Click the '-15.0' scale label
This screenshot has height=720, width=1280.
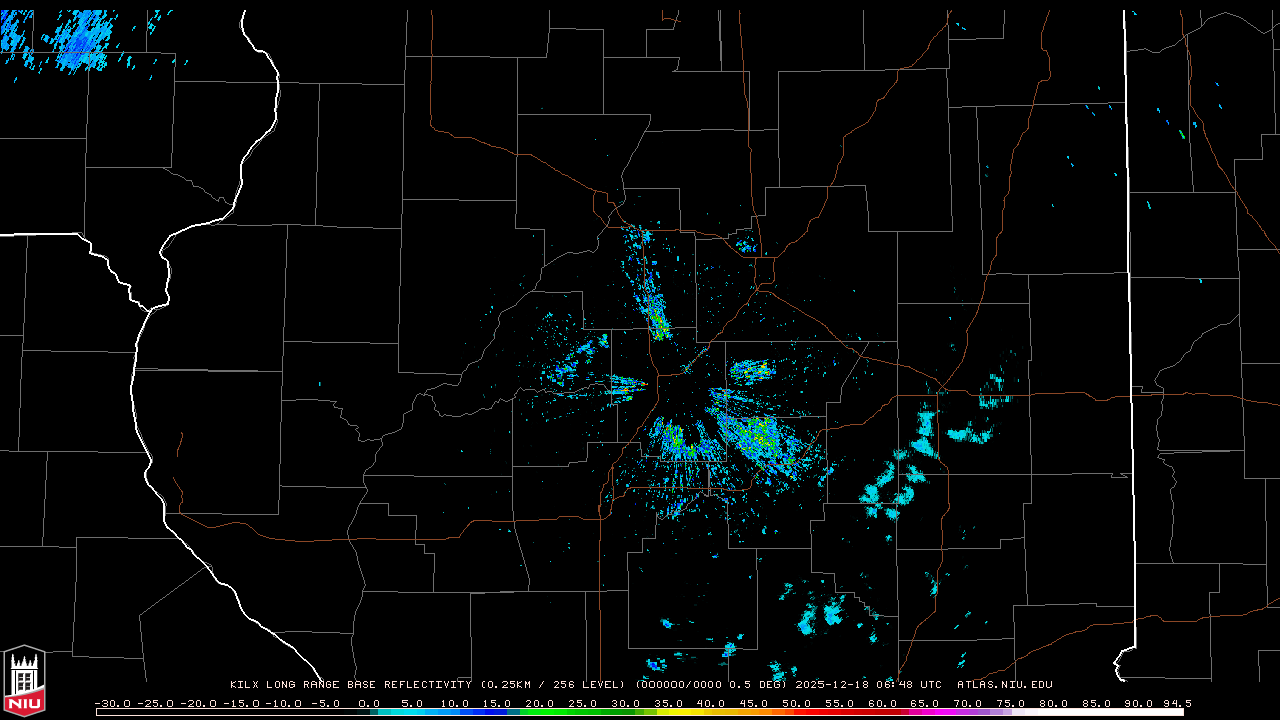242,703
